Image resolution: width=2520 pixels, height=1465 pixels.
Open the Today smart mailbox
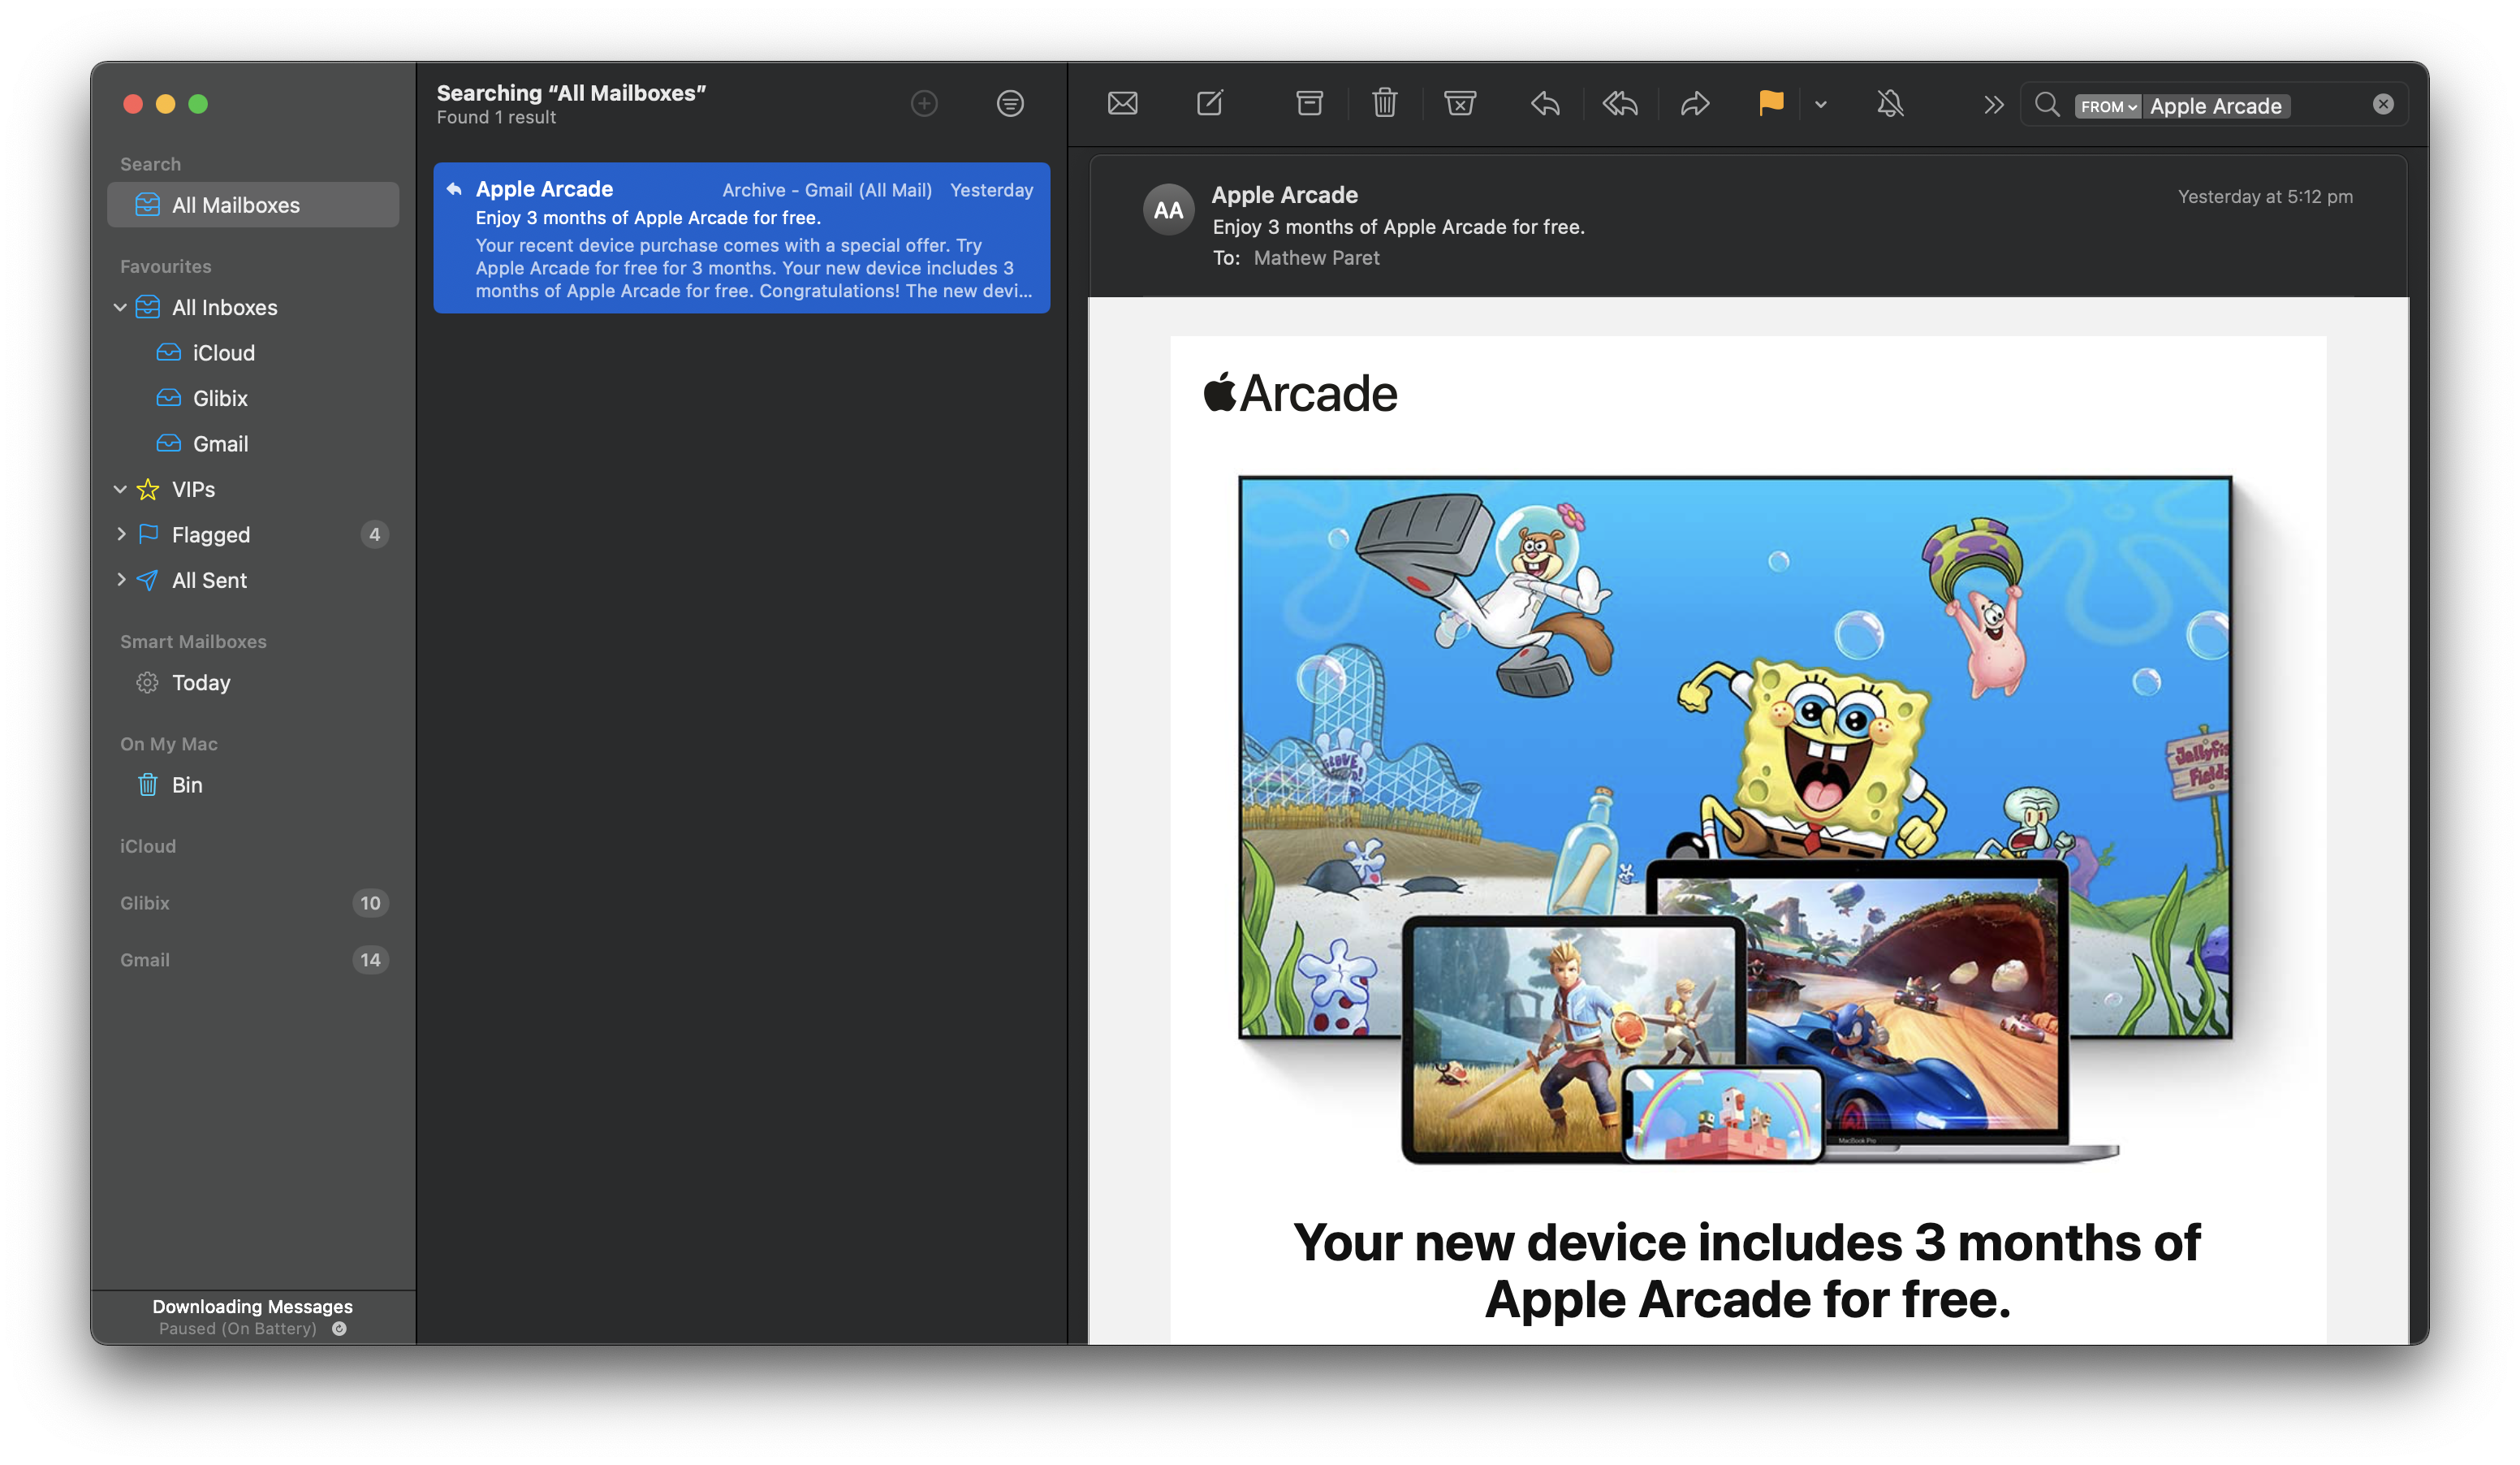point(200,683)
